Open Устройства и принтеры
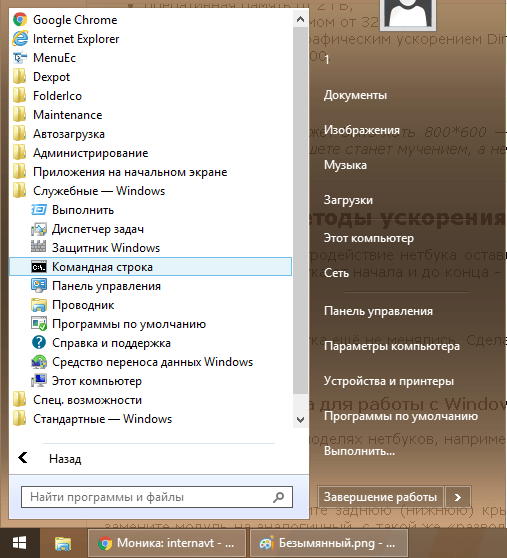 coord(389,381)
